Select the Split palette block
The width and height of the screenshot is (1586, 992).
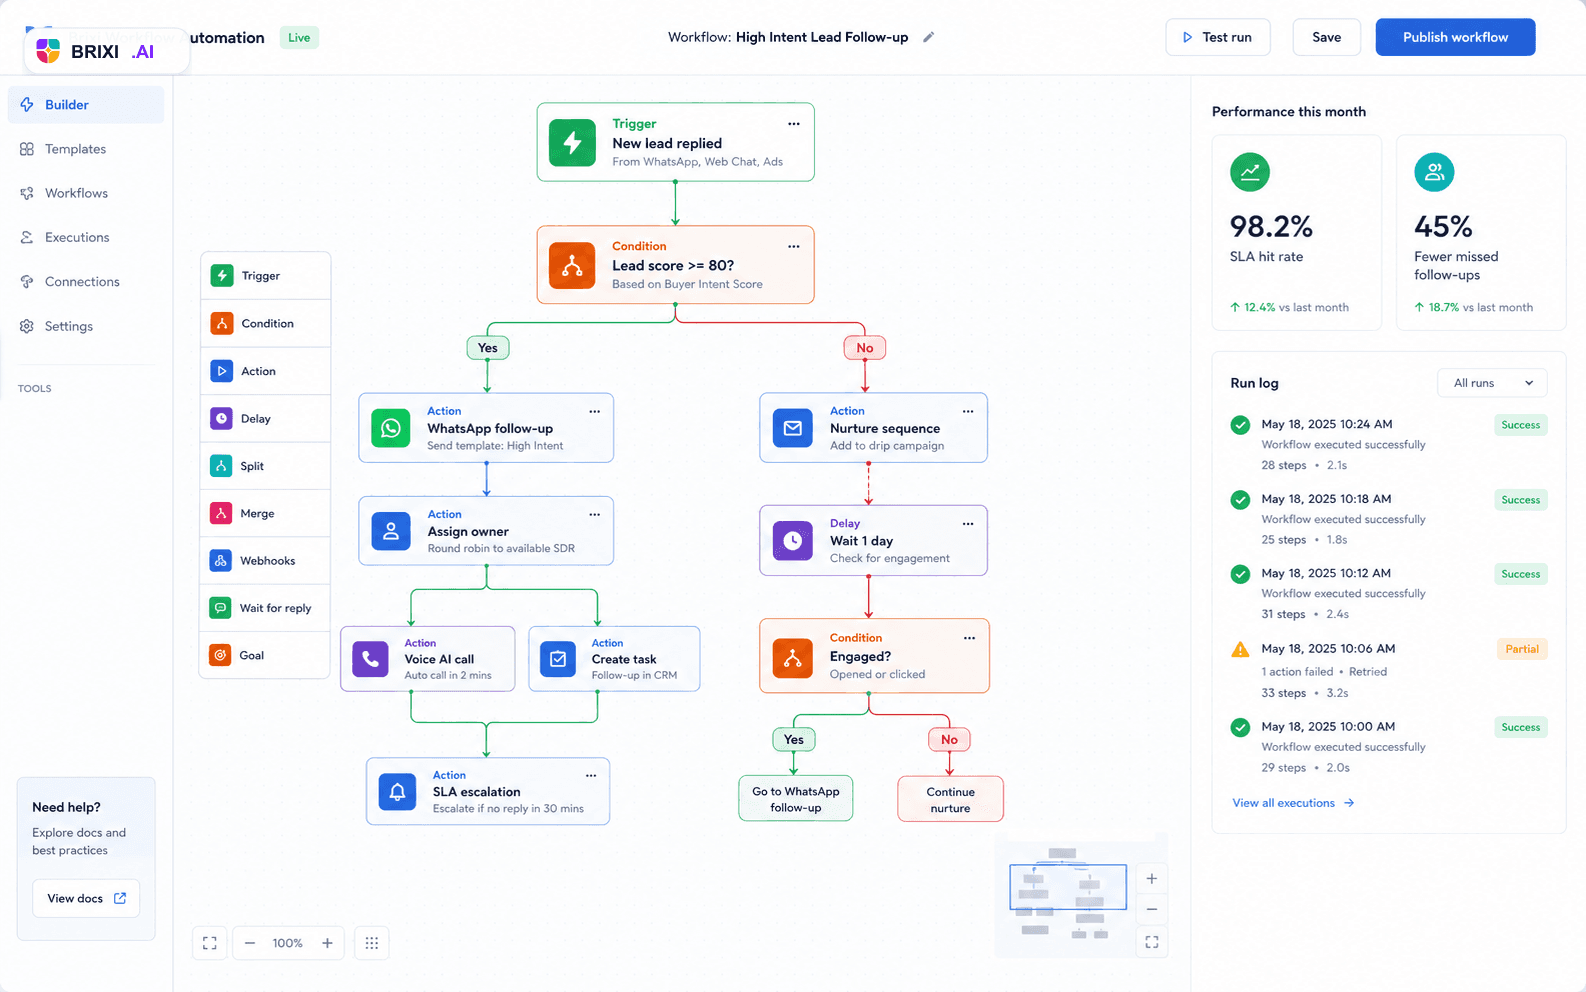265,466
